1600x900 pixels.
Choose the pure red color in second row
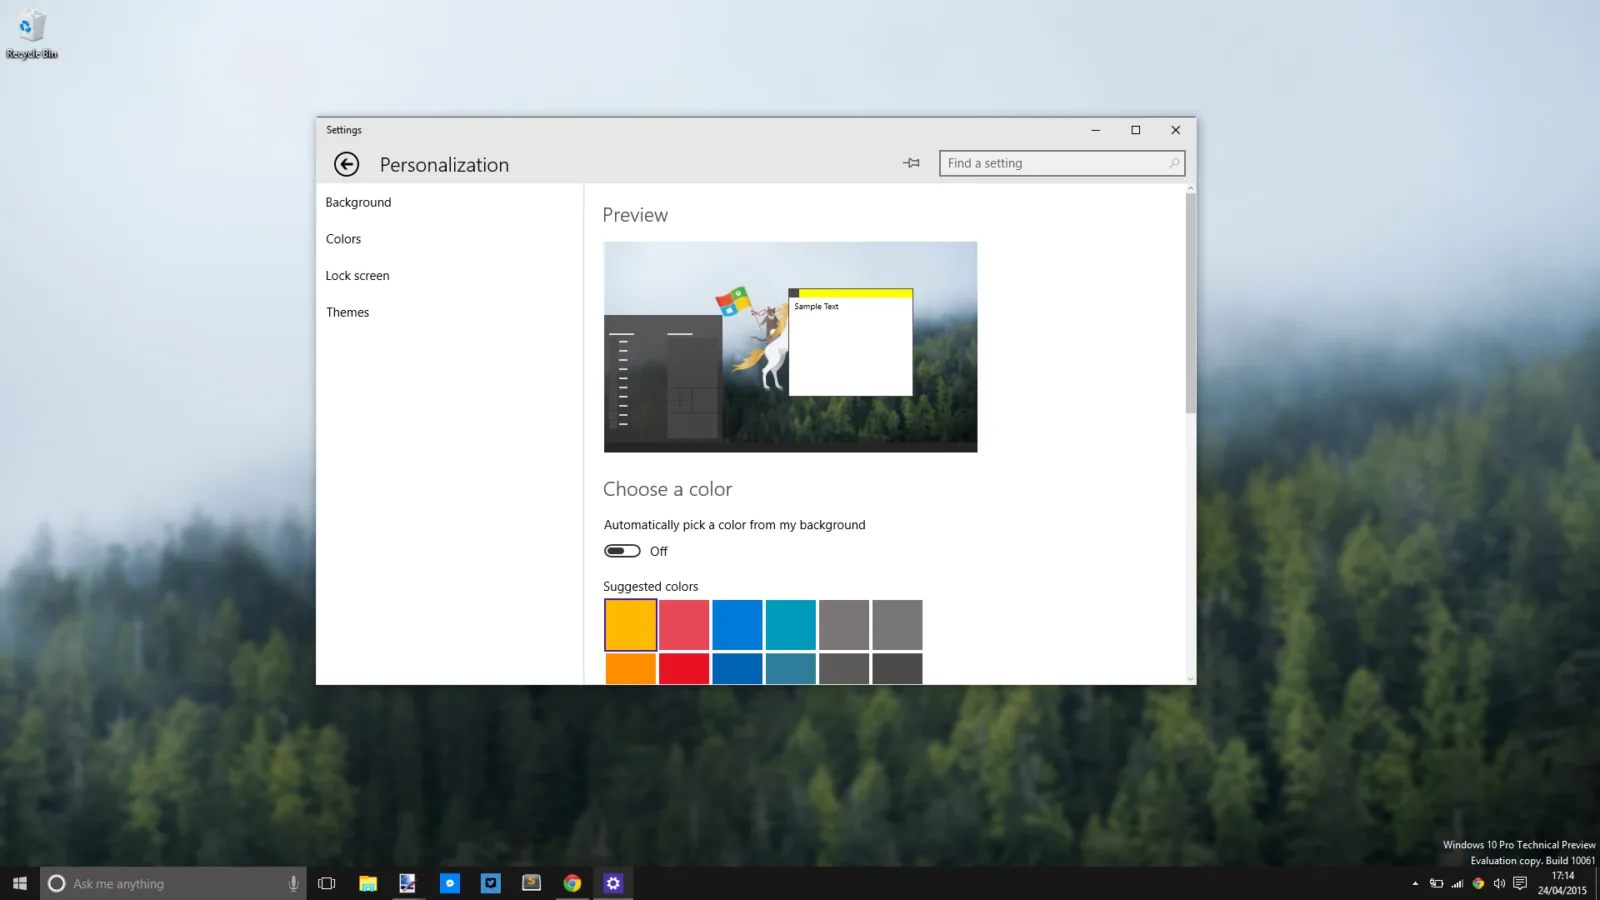[684, 669]
